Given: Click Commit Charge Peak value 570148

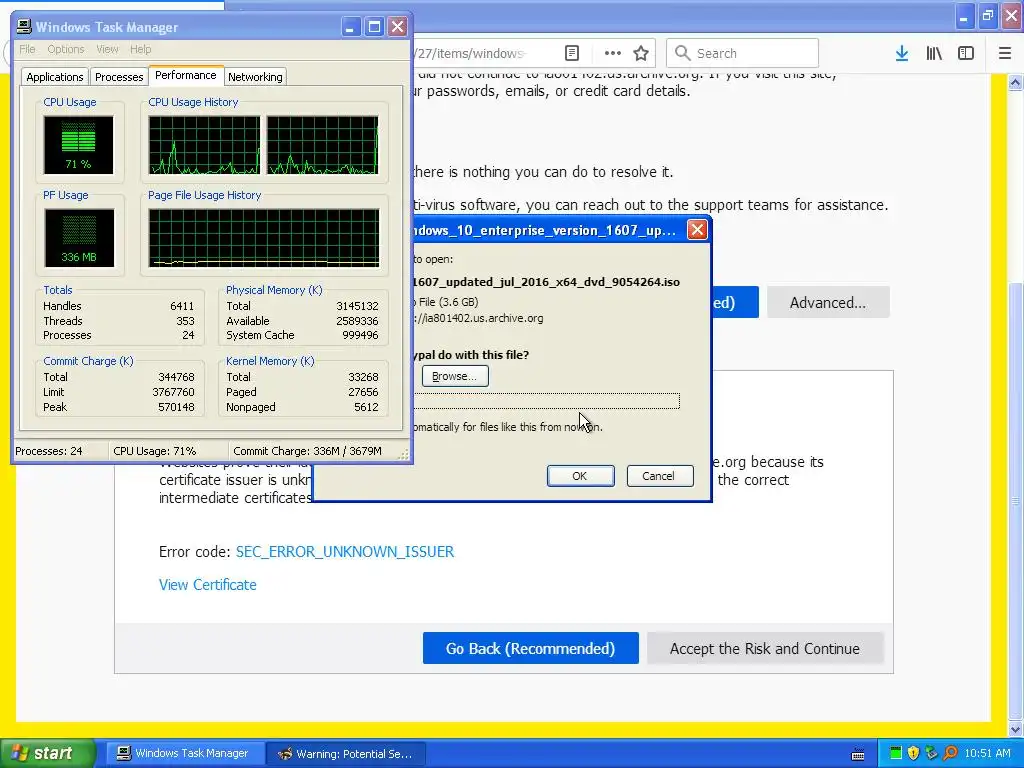Looking at the screenshot, I should [176, 408].
